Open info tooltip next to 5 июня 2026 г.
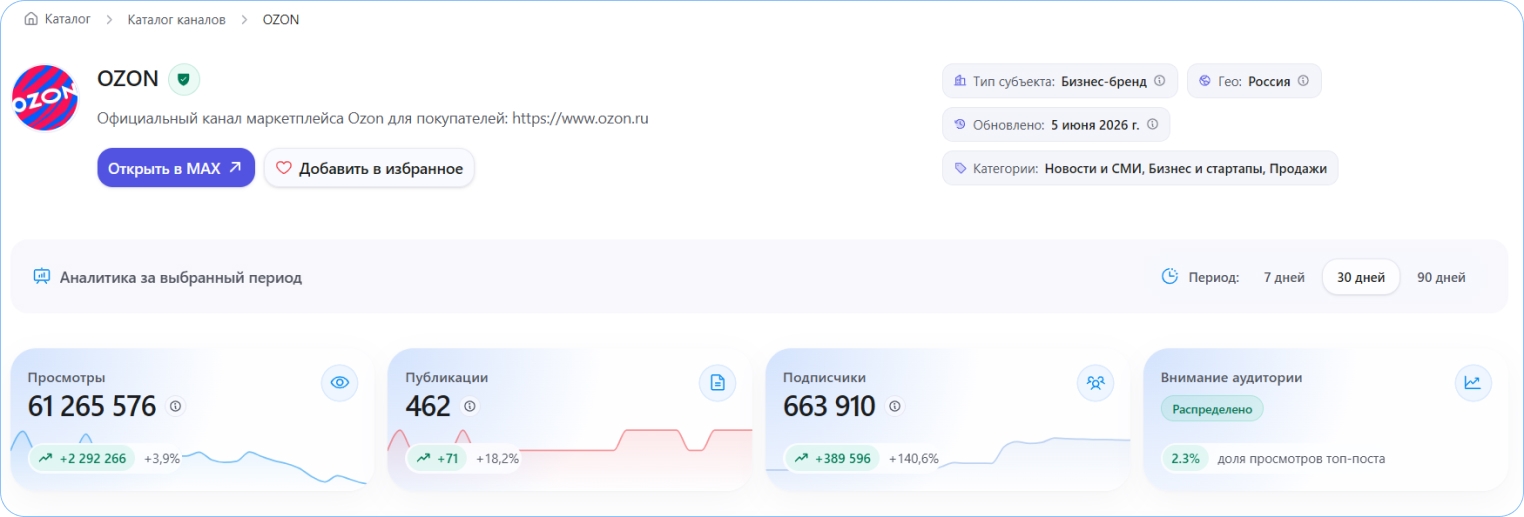1524x517 pixels. point(1152,125)
